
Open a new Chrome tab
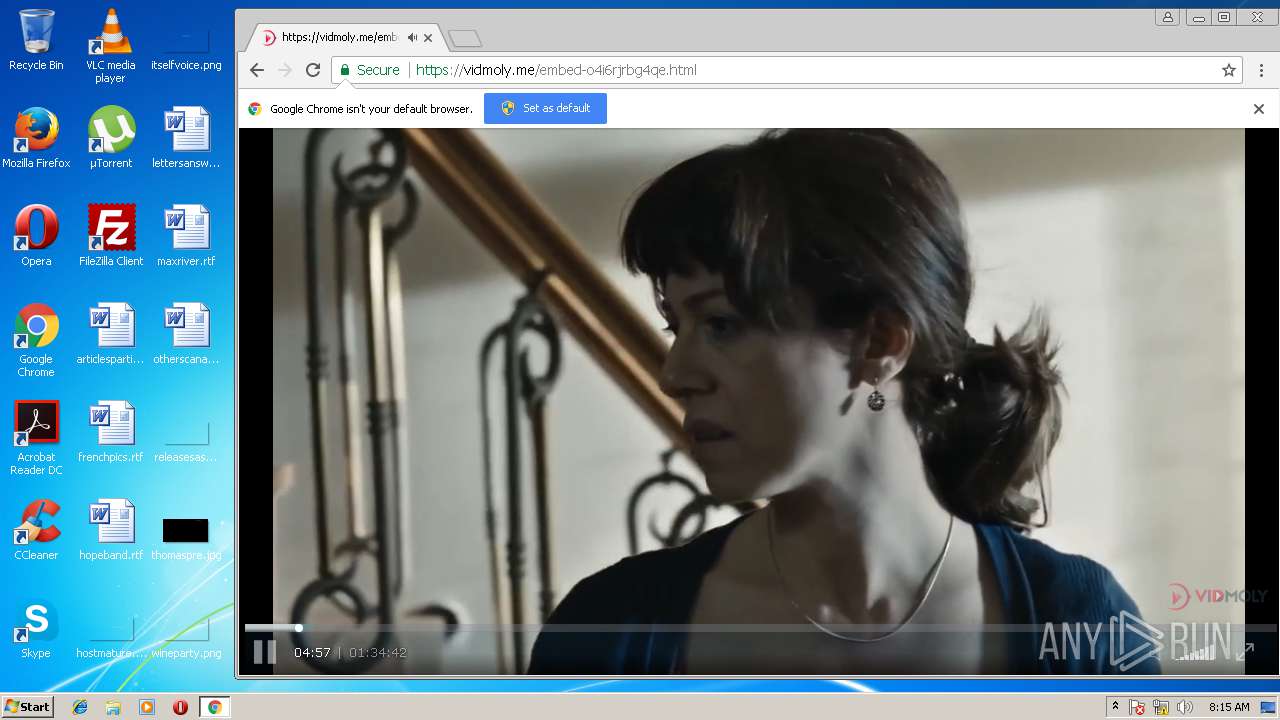tap(465, 39)
